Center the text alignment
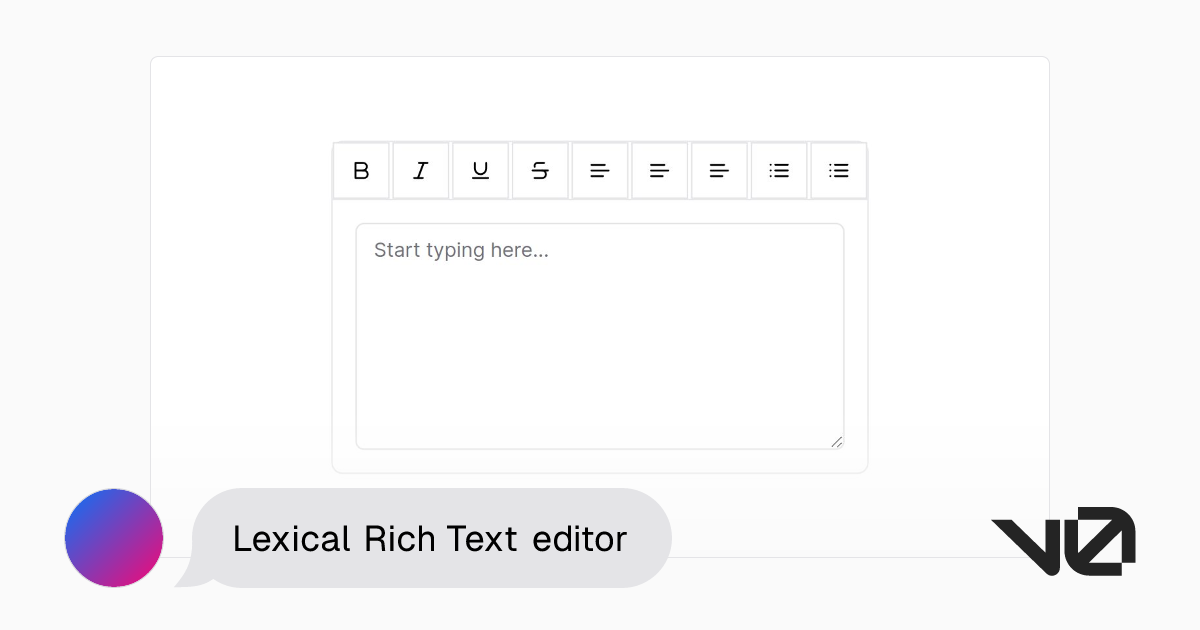1200x630 pixels. pyautogui.click(x=659, y=170)
